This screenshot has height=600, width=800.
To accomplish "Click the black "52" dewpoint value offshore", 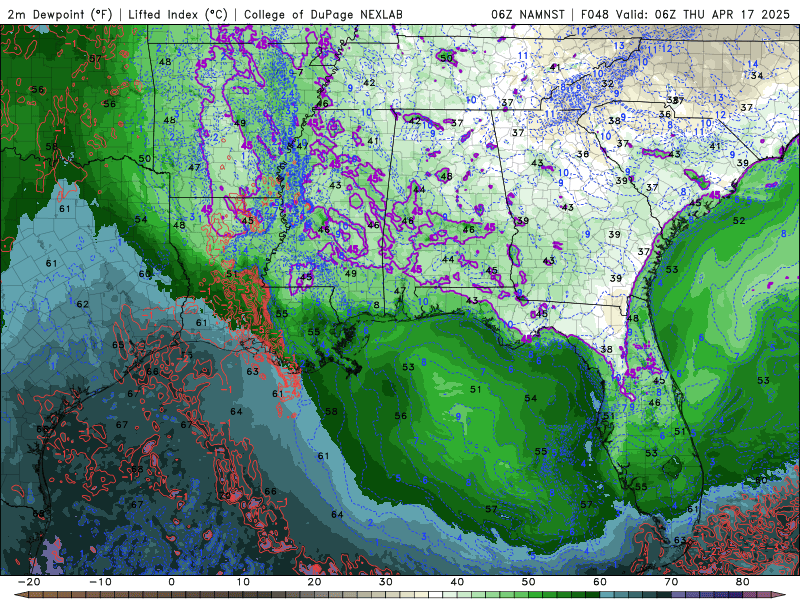I will coord(739,220).
